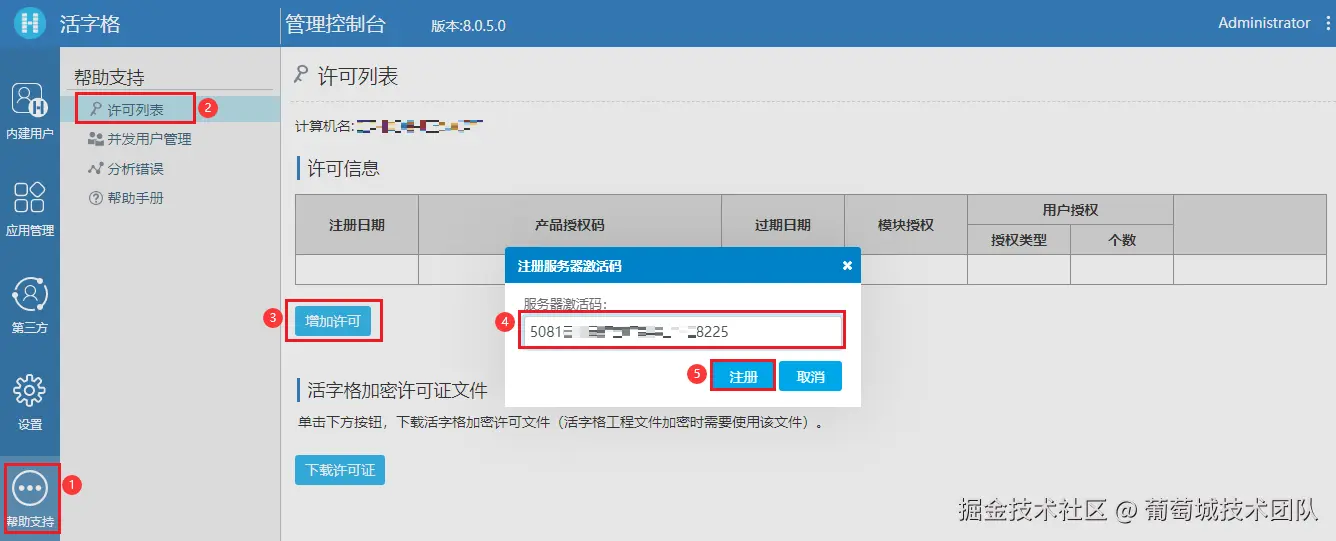The height and width of the screenshot is (541, 1336).
Task: Focus the 服务器激活码 input field
Action: [x=683, y=331]
